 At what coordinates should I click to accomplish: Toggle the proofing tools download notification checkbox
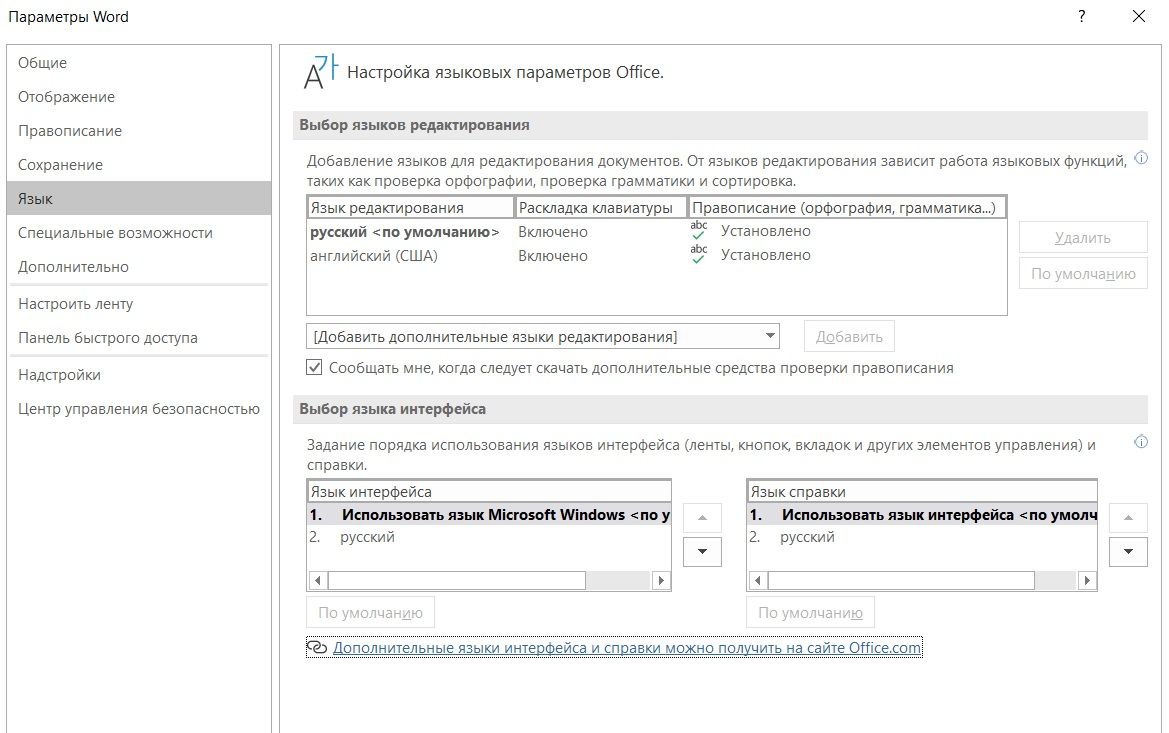(316, 368)
